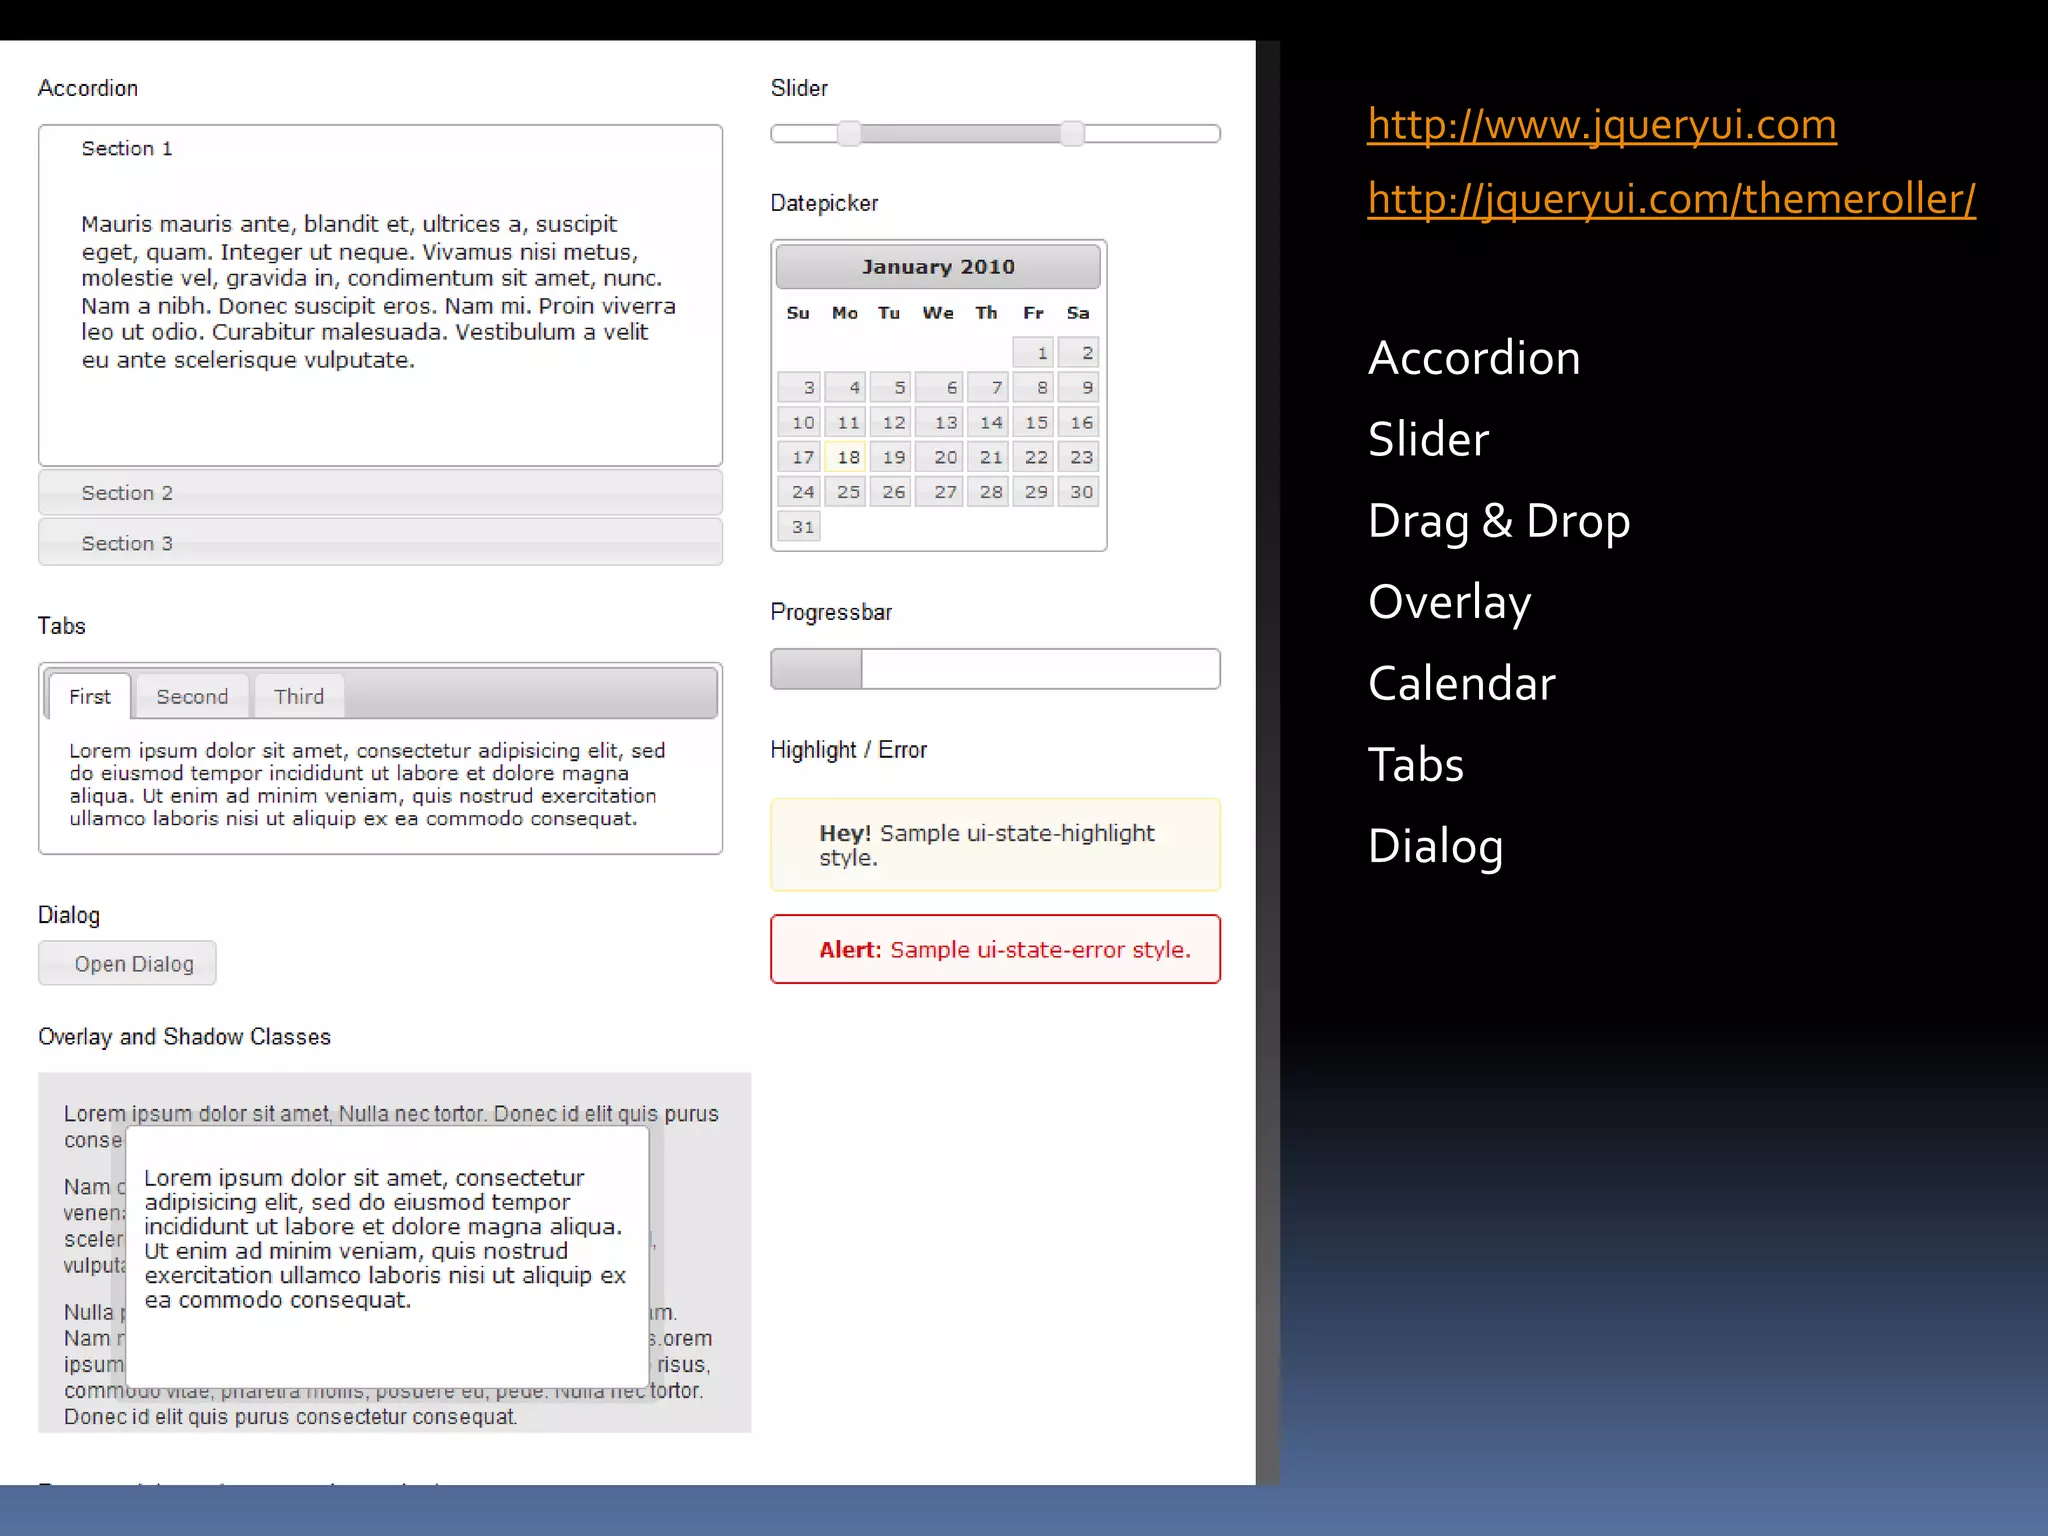Select January 20 in the datepicker
The height and width of the screenshot is (1536, 2048).
[939, 457]
